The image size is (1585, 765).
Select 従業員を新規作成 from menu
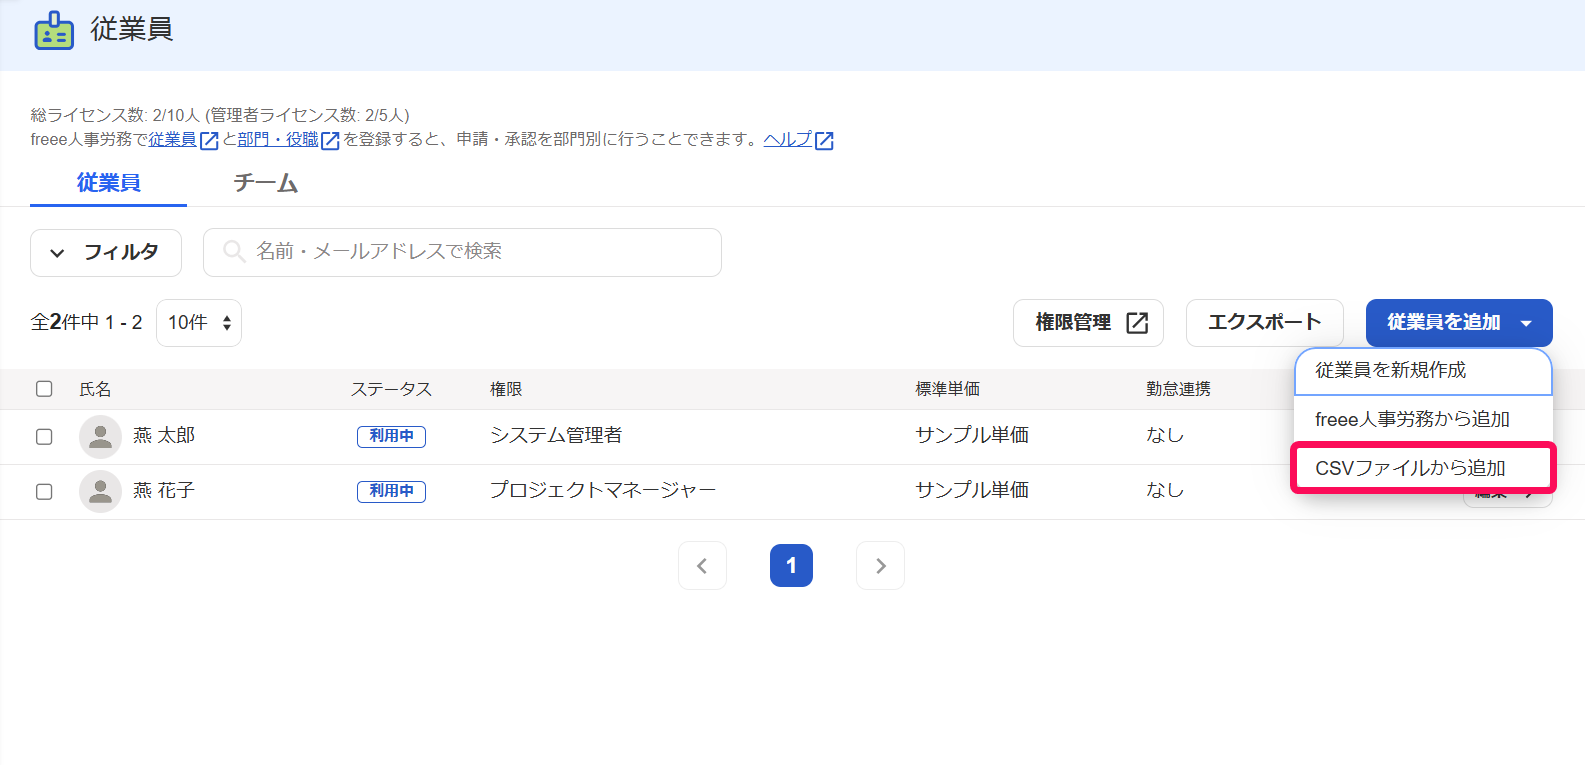[x=1423, y=371]
